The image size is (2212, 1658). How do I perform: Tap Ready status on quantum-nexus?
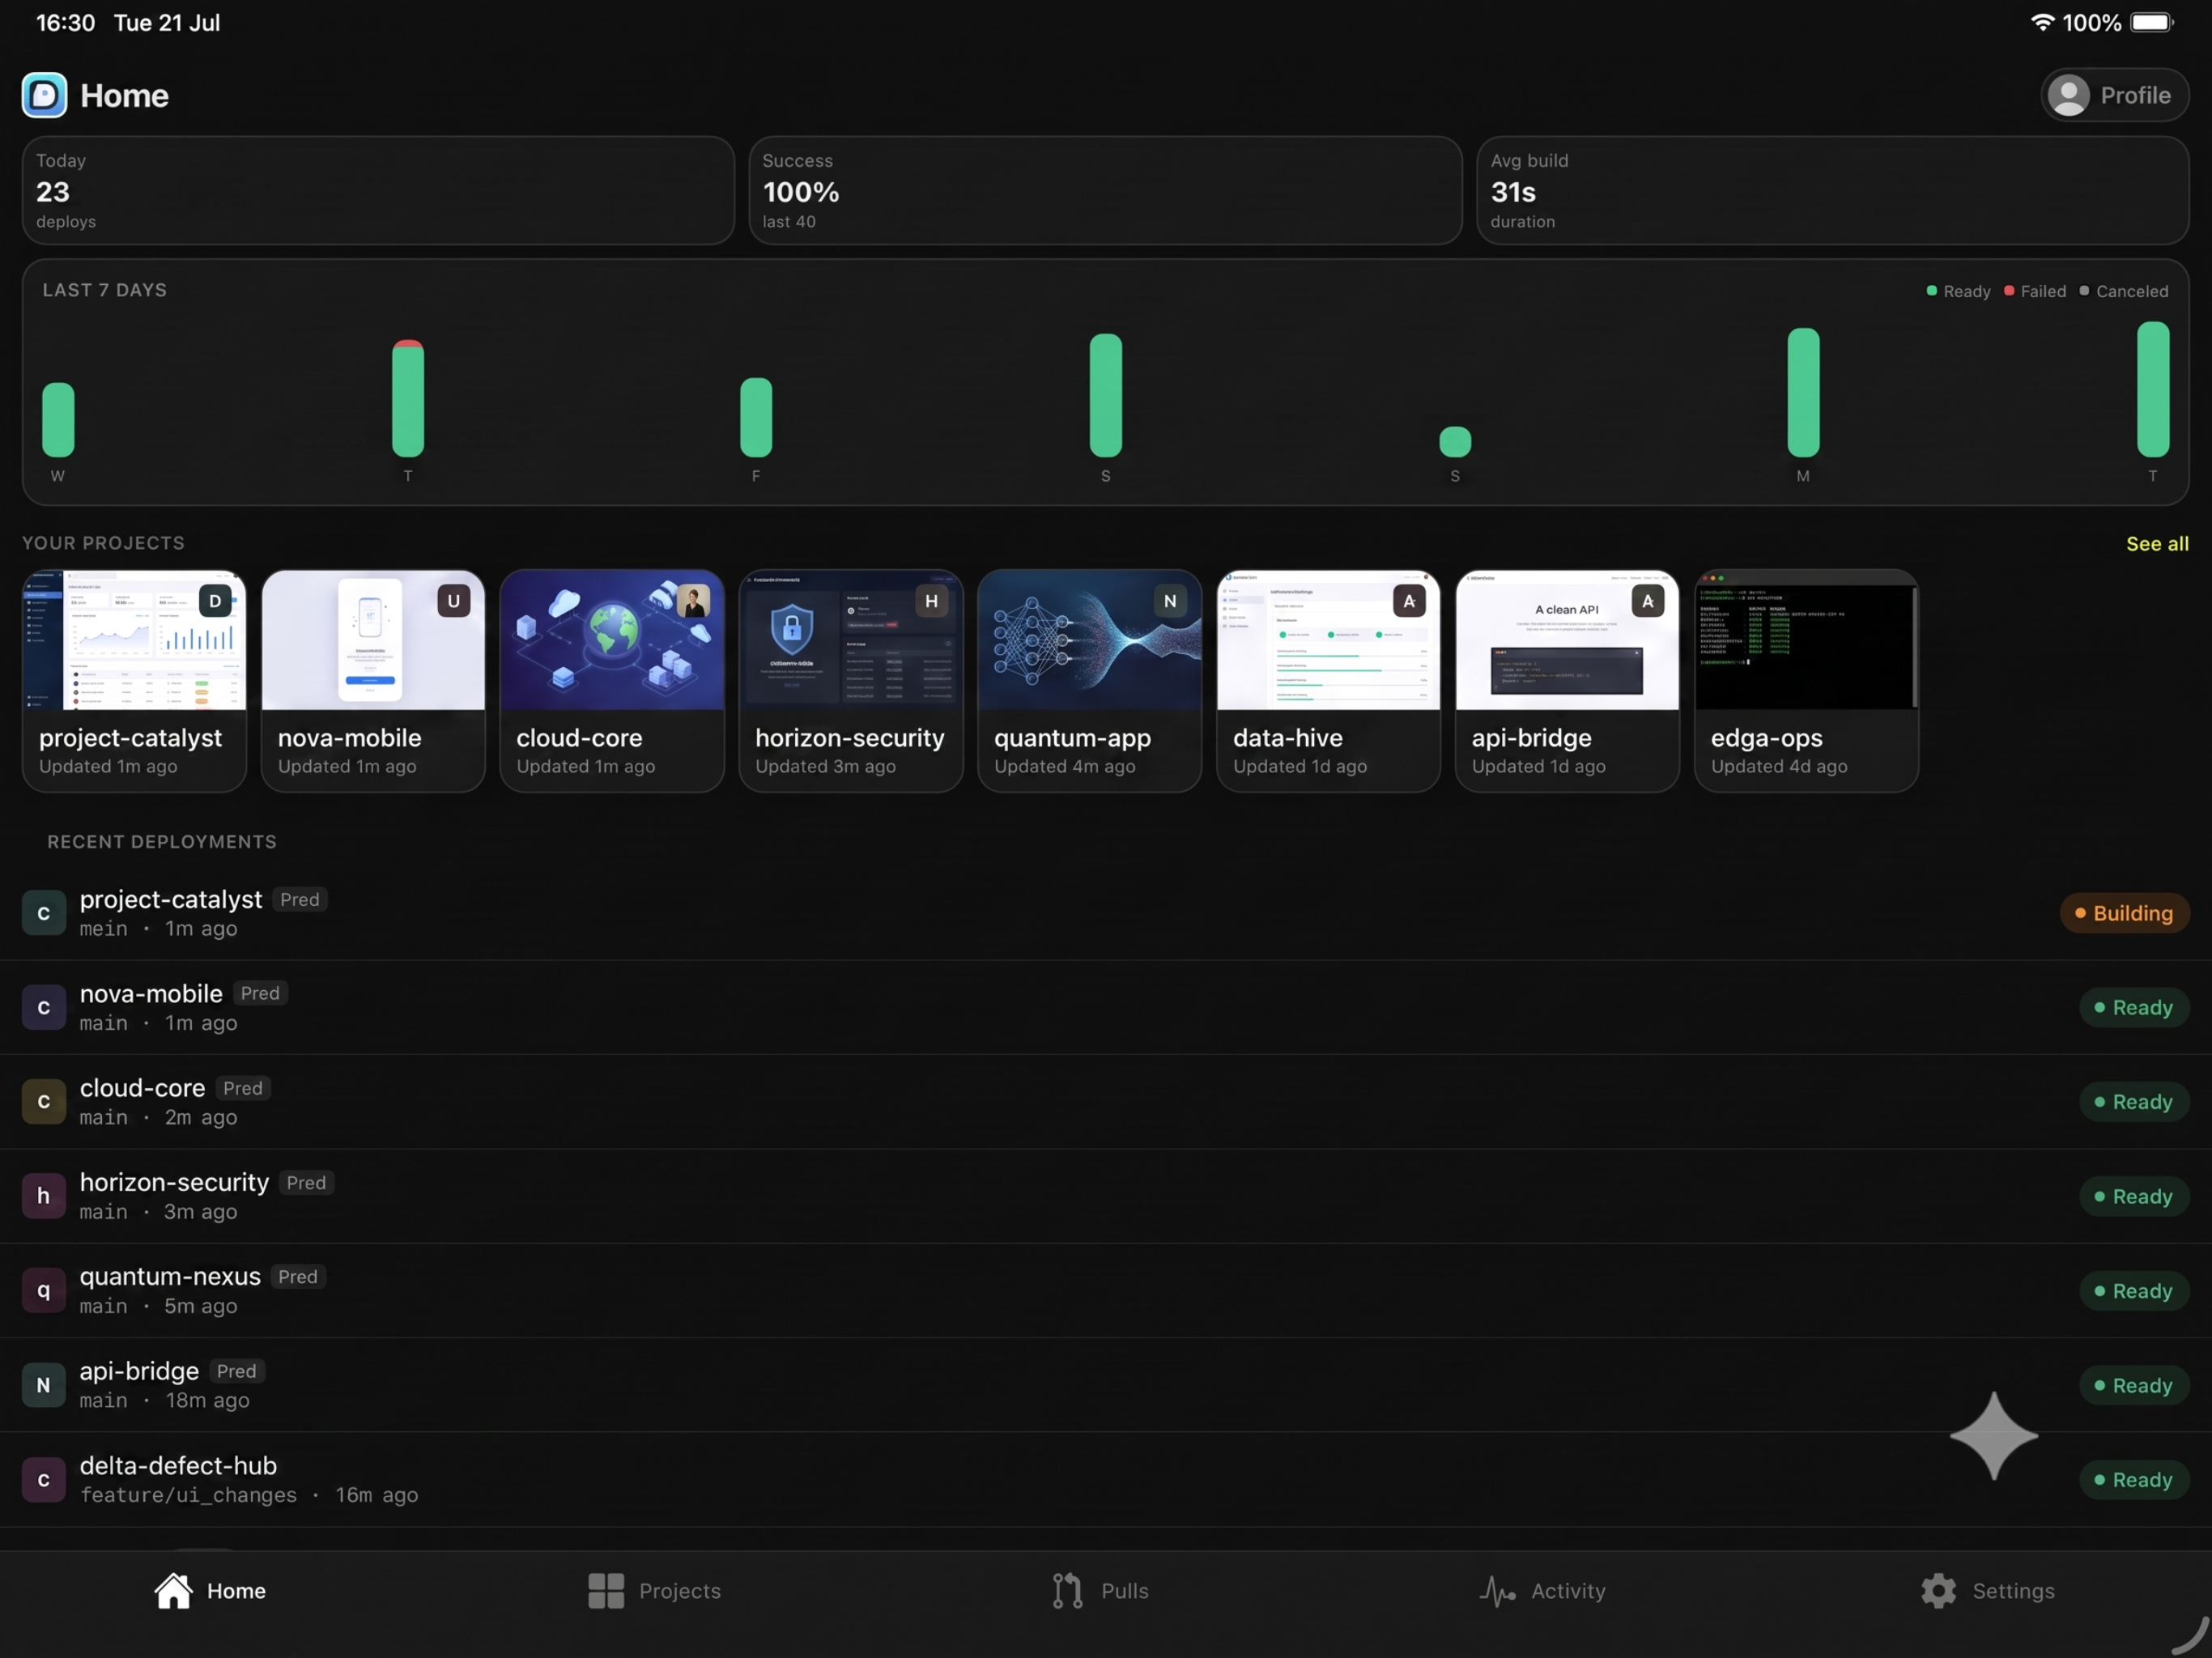(x=2134, y=1290)
